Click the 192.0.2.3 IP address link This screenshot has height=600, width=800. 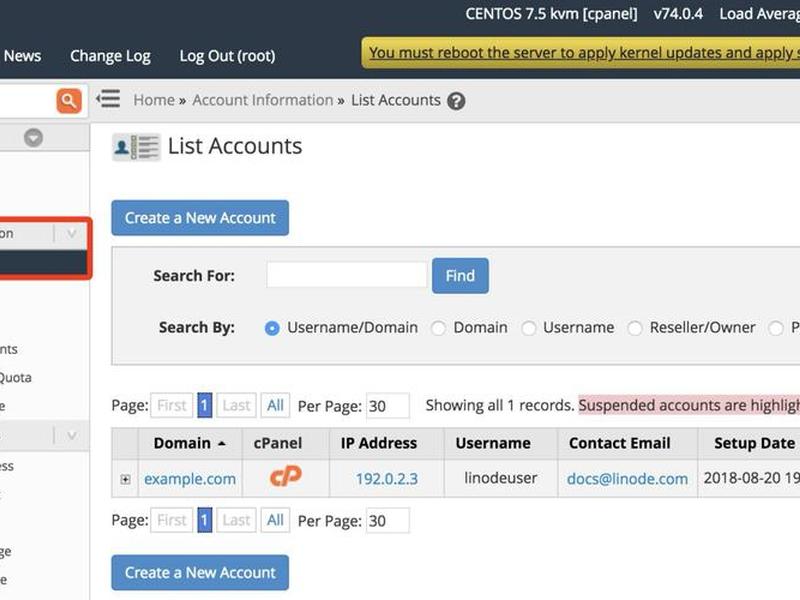[x=387, y=479]
